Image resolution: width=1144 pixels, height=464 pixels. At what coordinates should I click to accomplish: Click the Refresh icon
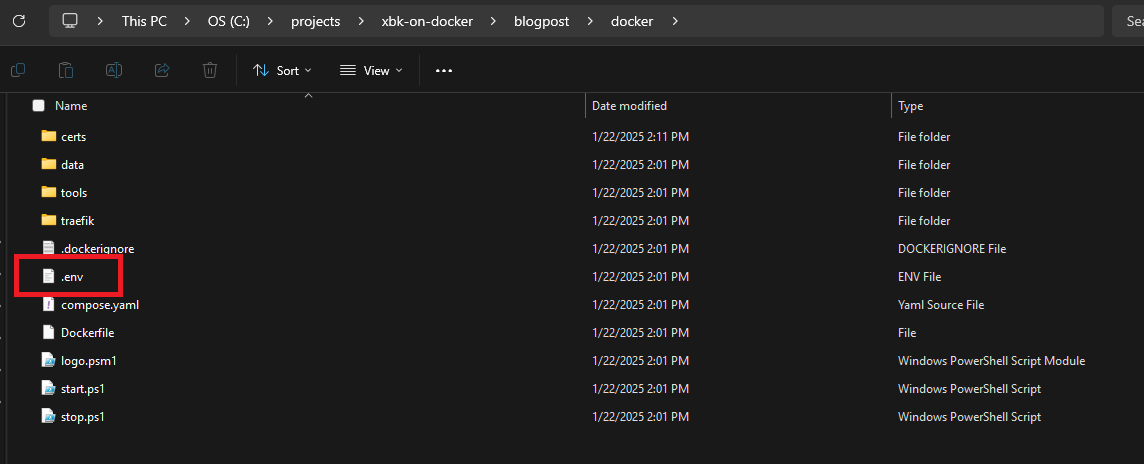click(x=18, y=20)
